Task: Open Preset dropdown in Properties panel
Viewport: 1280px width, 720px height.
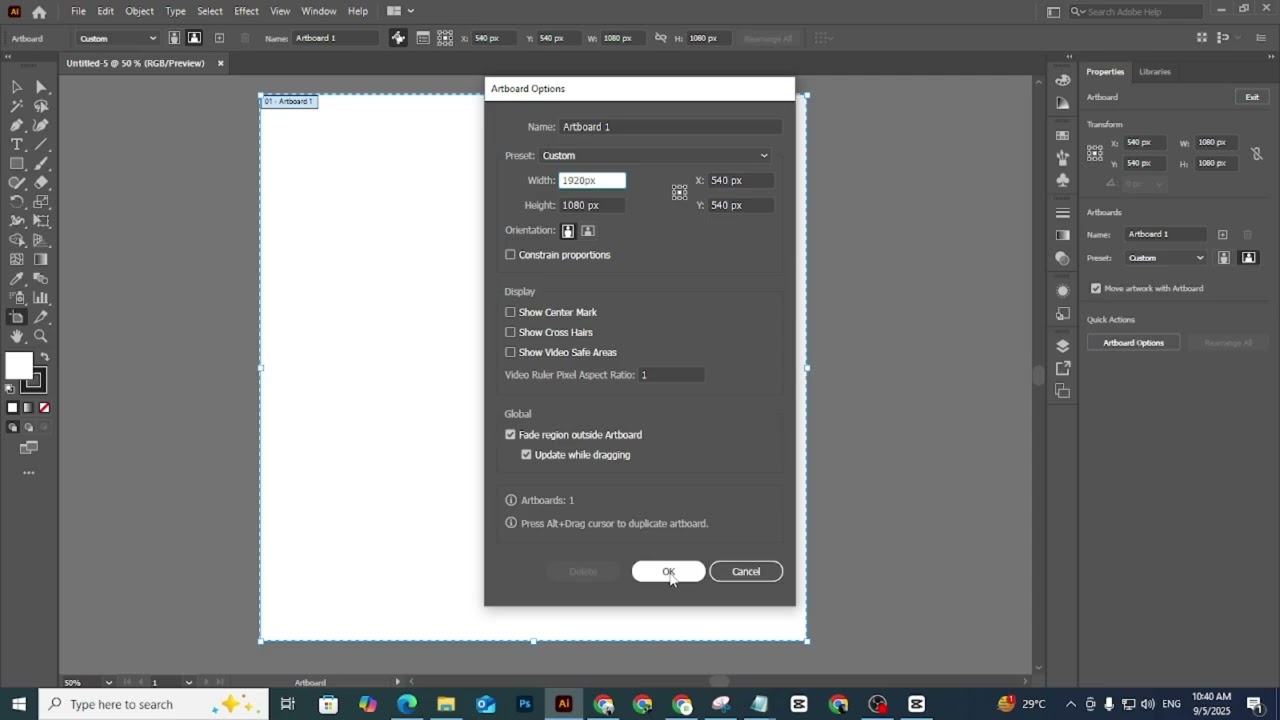Action: tap(1166, 258)
